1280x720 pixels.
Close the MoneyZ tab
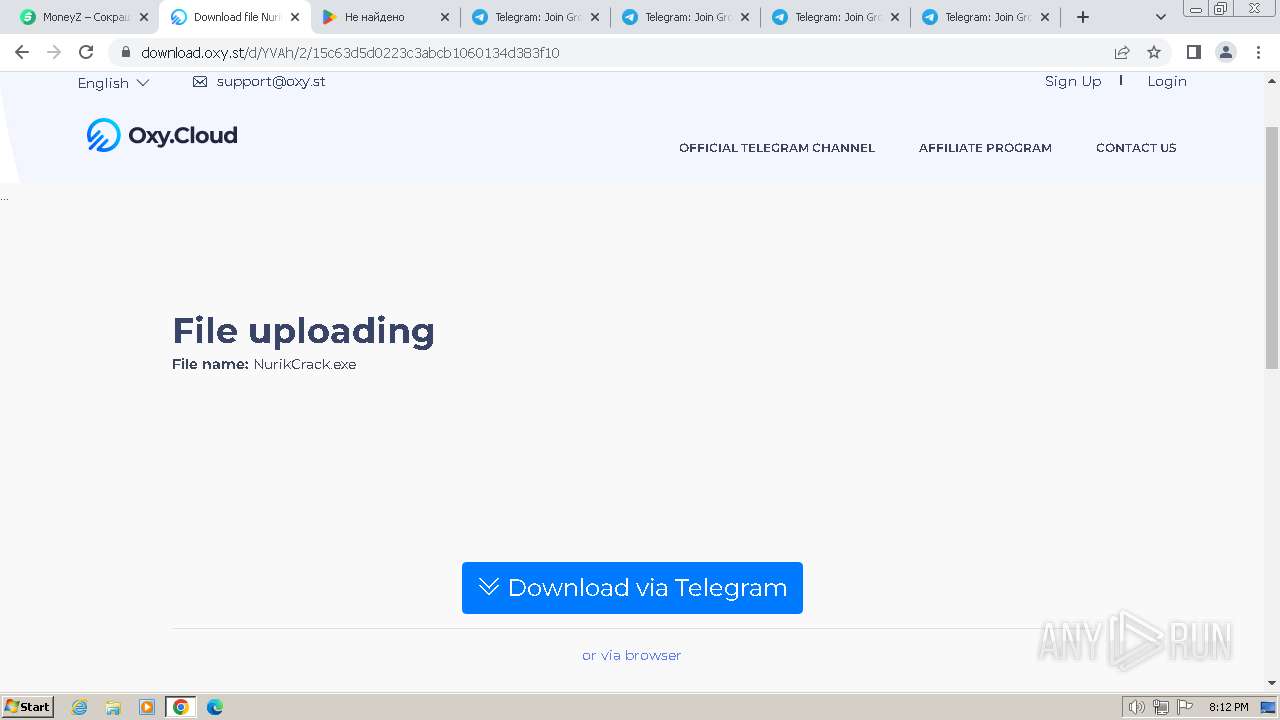[x=144, y=17]
